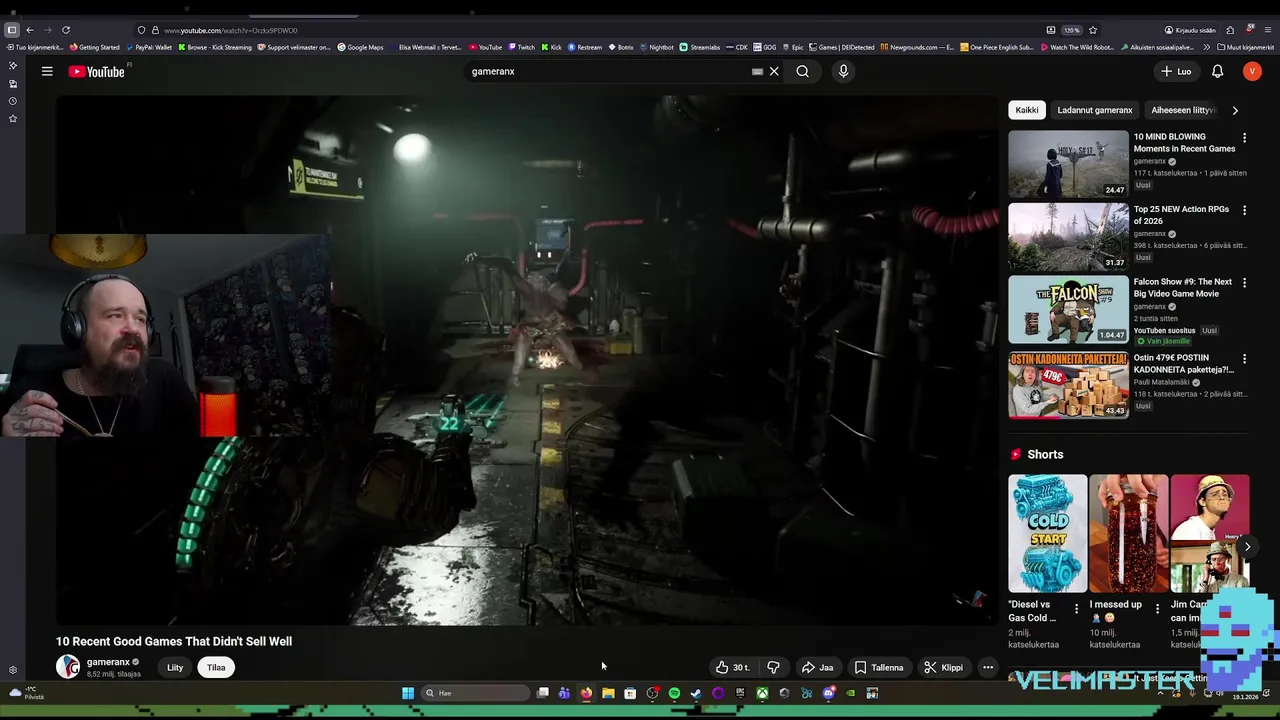Open Top 25 NEW Action RPGs thumbnail
1280x720 pixels.
1068,237
